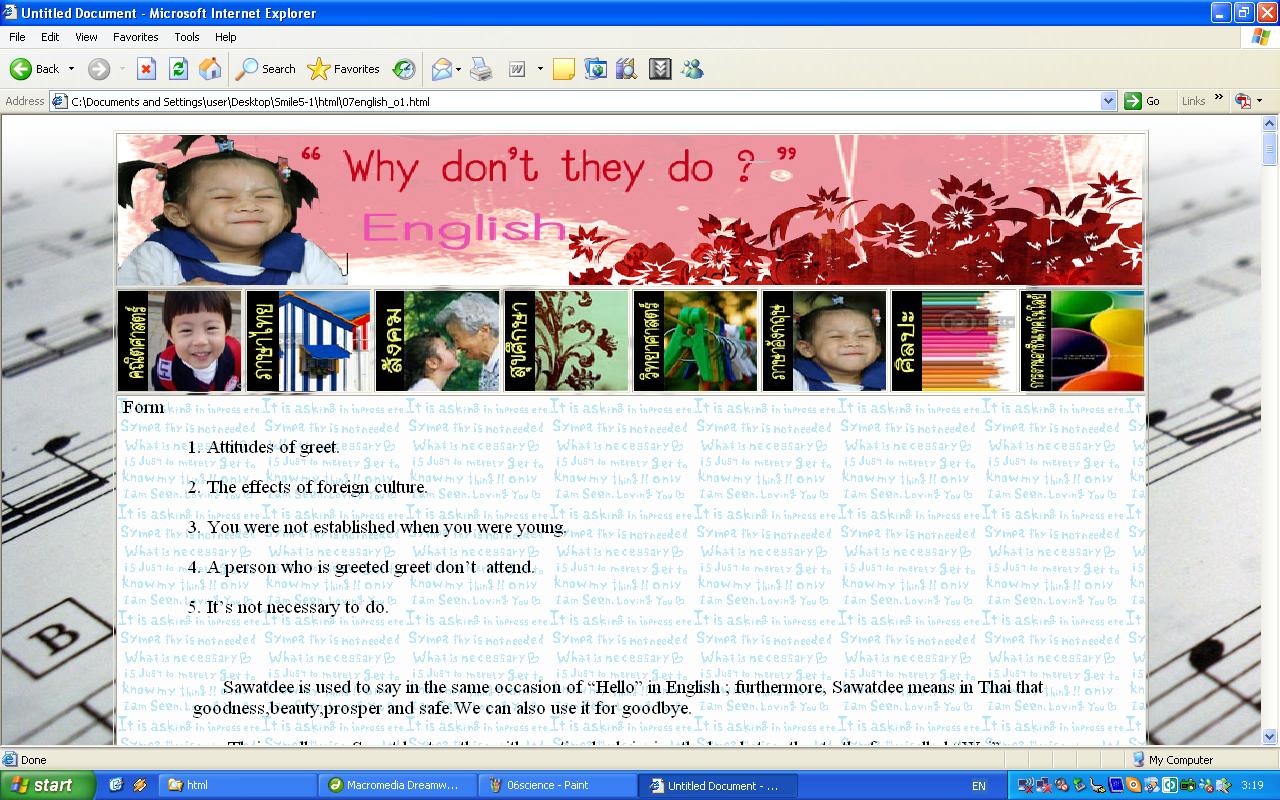Click Untitled Document taskbar button
Image resolution: width=1280 pixels, height=800 pixels.
coord(716,785)
